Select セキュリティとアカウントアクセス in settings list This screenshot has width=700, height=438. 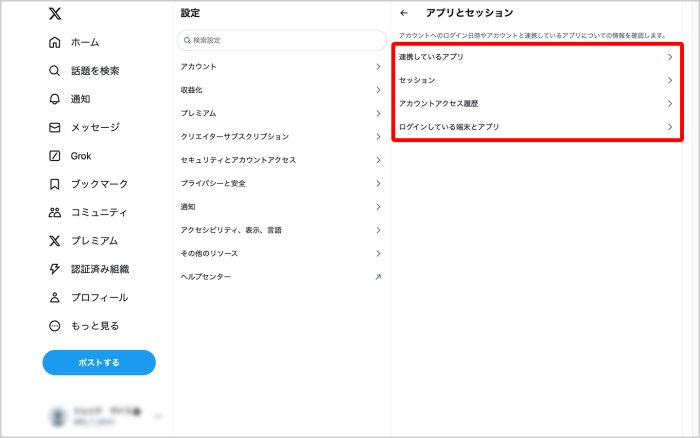[280, 160]
